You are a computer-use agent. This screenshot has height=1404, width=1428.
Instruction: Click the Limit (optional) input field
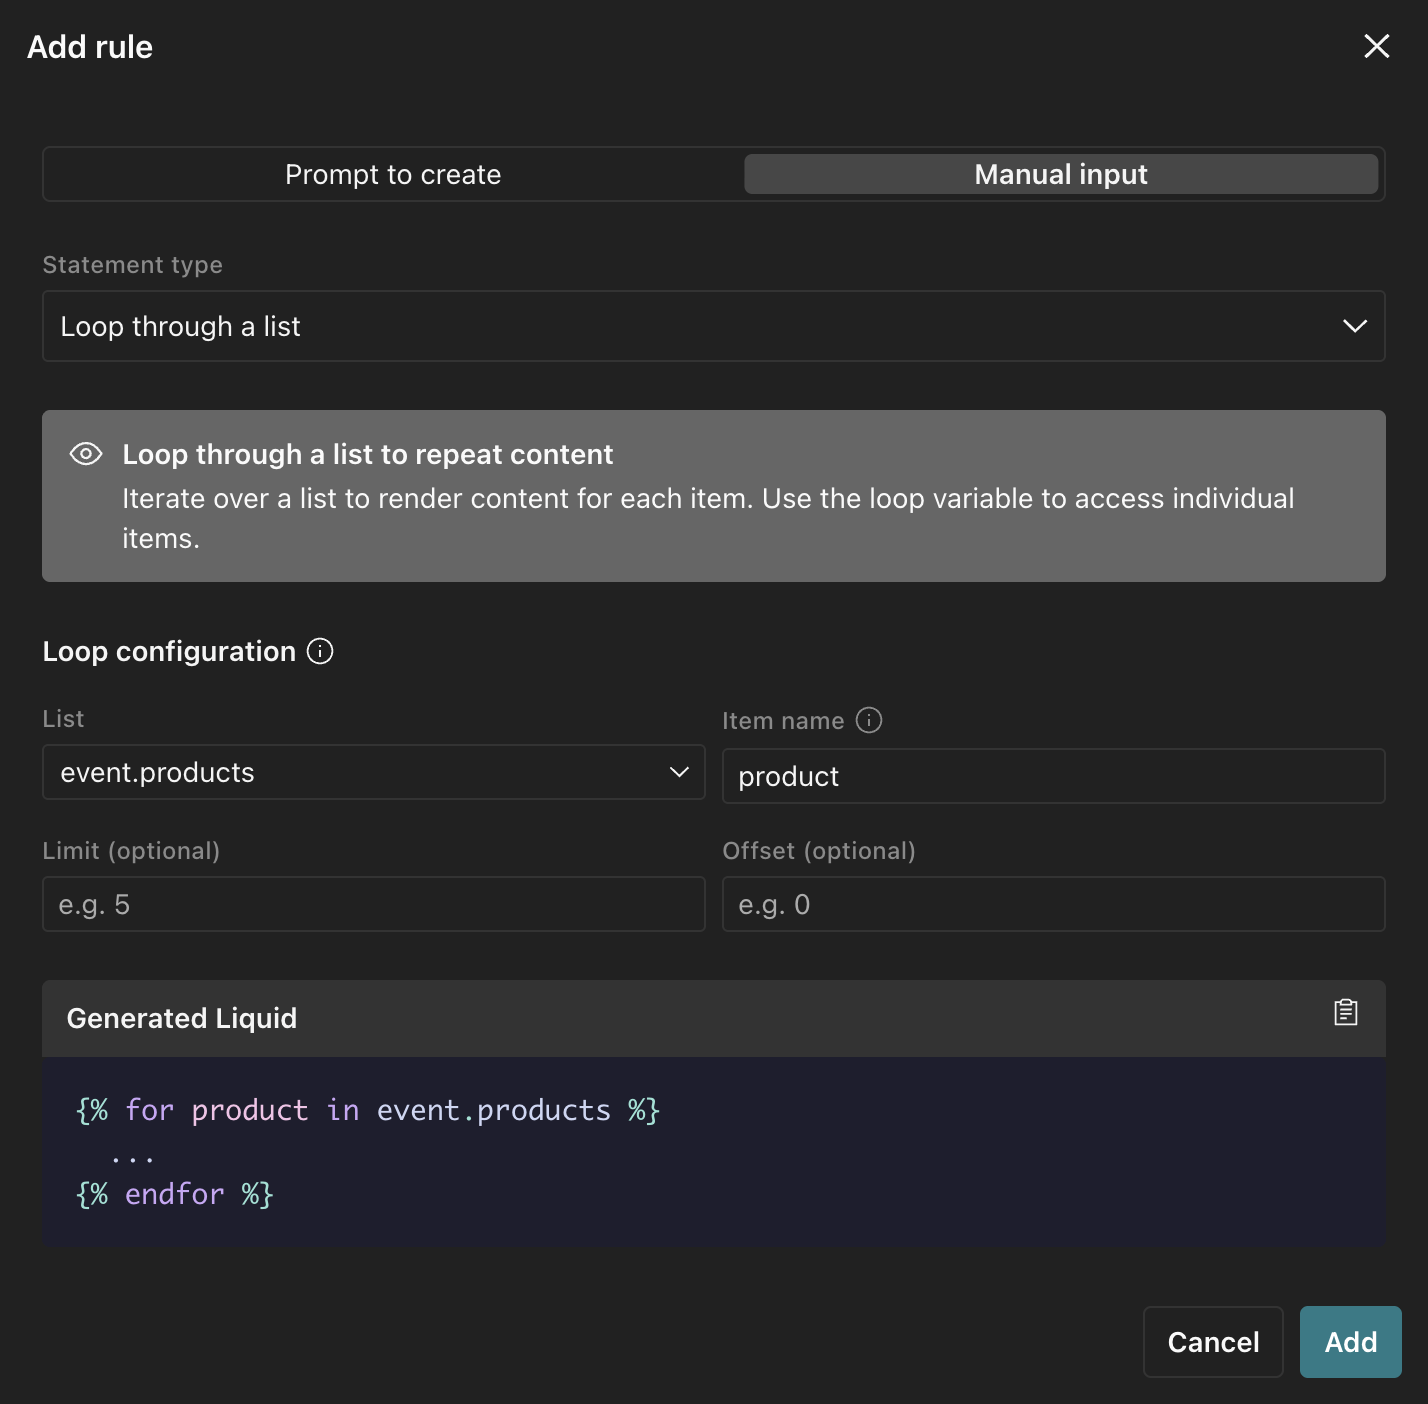tap(373, 904)
